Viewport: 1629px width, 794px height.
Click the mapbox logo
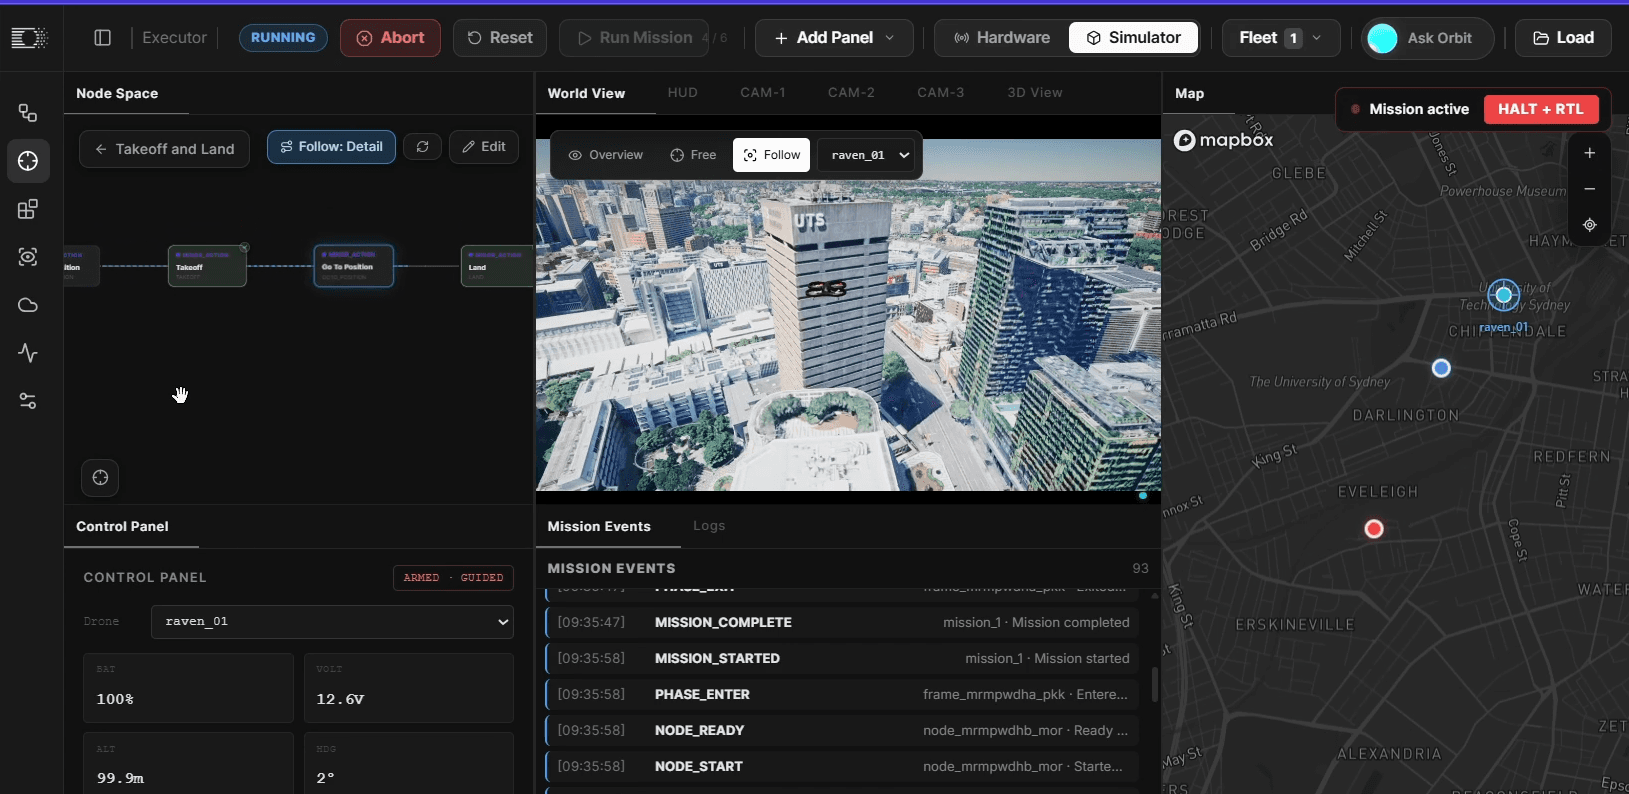[1223, 140]
